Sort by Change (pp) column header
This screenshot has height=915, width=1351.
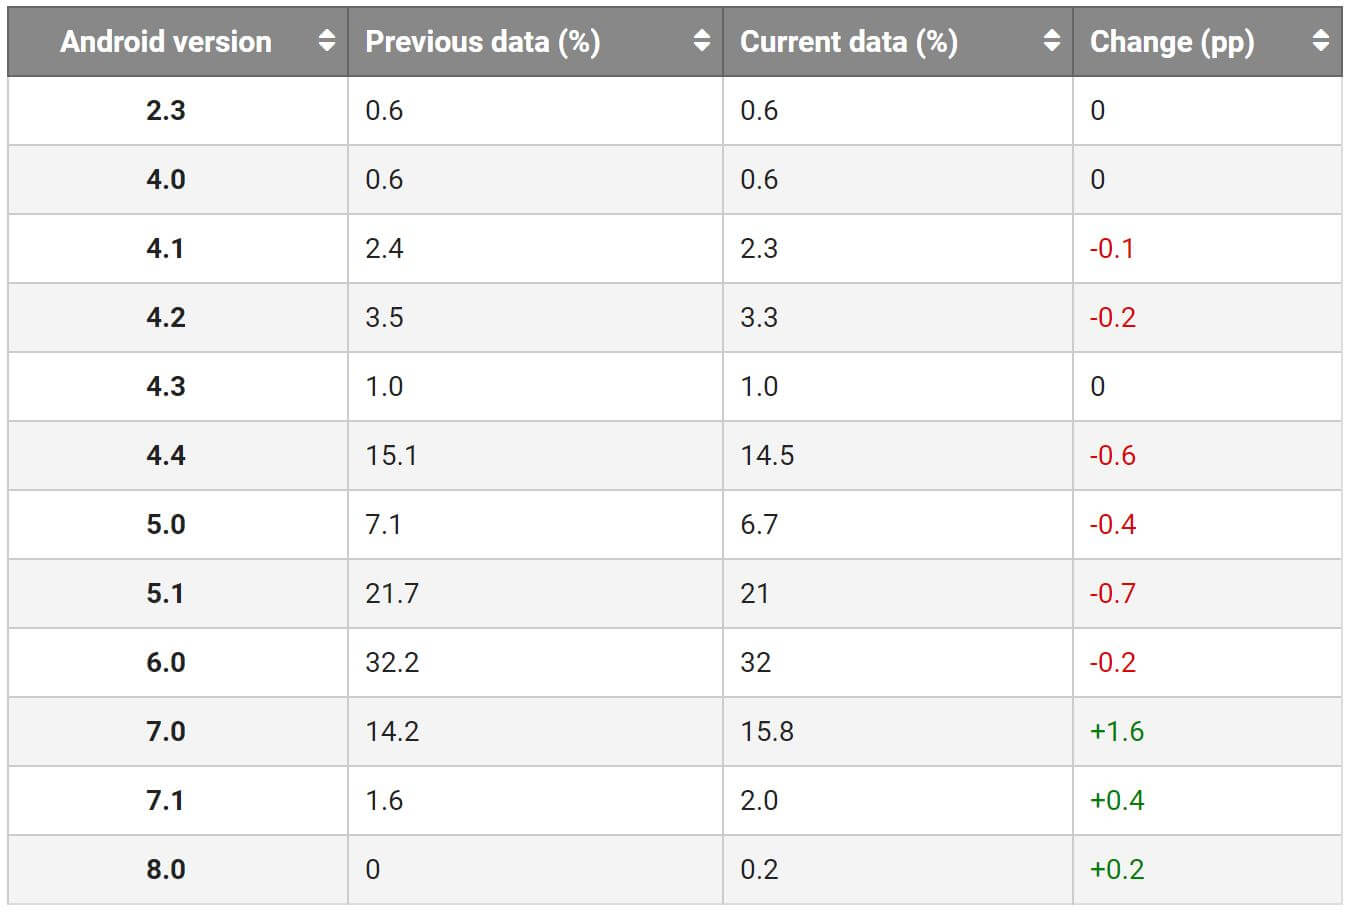click(1172, 42)
